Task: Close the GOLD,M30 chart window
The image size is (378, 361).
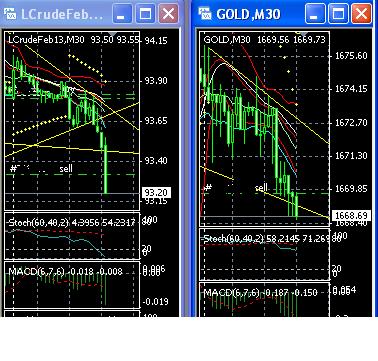Action: (x=361, y=14)
